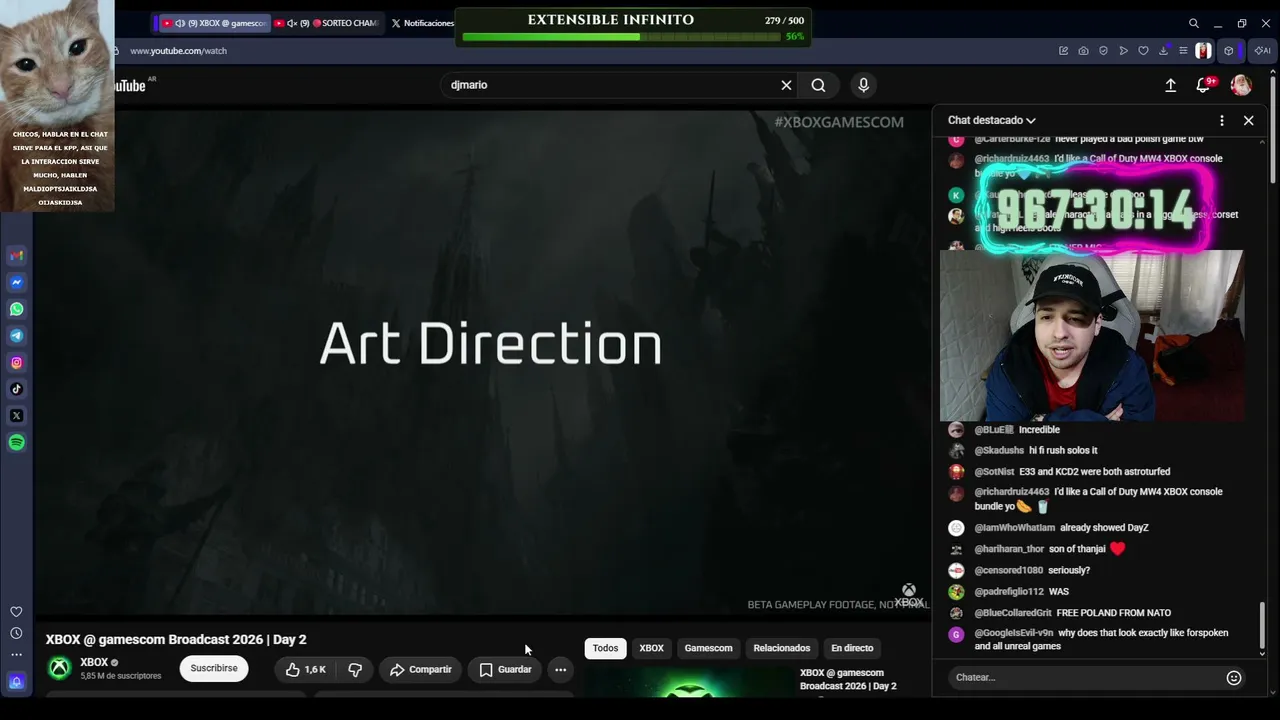Select the Gamescom filter chip
Viewport: 1280px width, 720px height.
pyautogui.click(x=708, y=648)
